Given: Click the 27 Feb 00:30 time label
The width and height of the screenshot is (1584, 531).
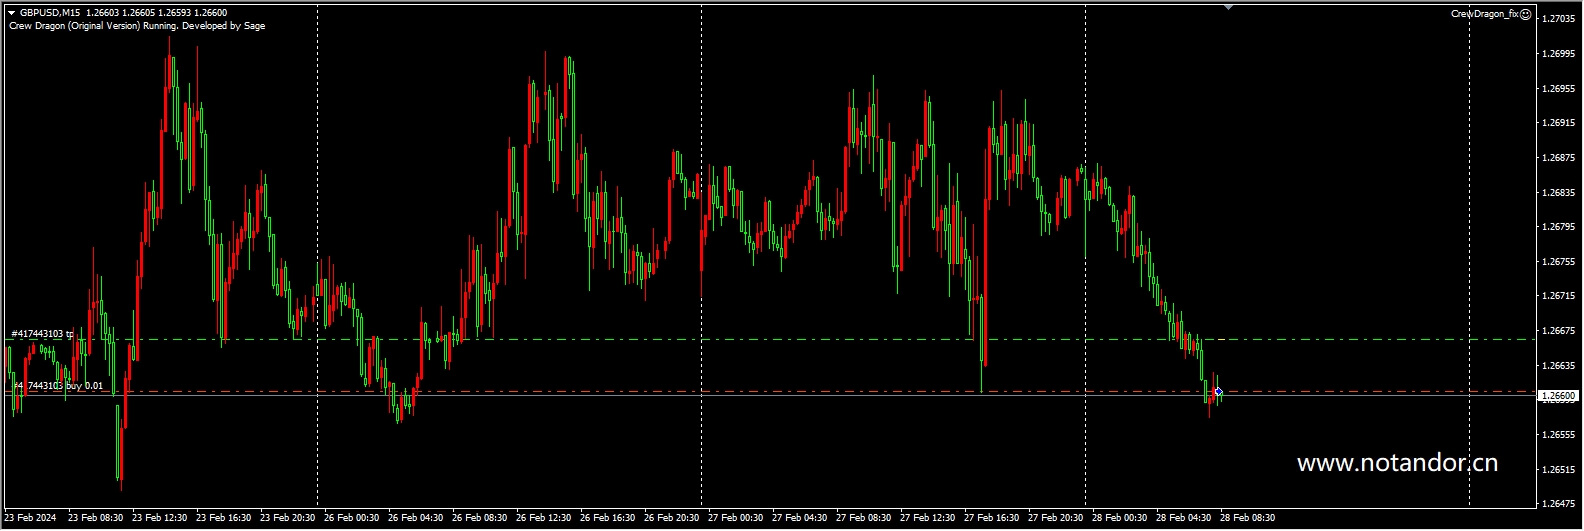Looking at the screenshot, I should [736, 518].
